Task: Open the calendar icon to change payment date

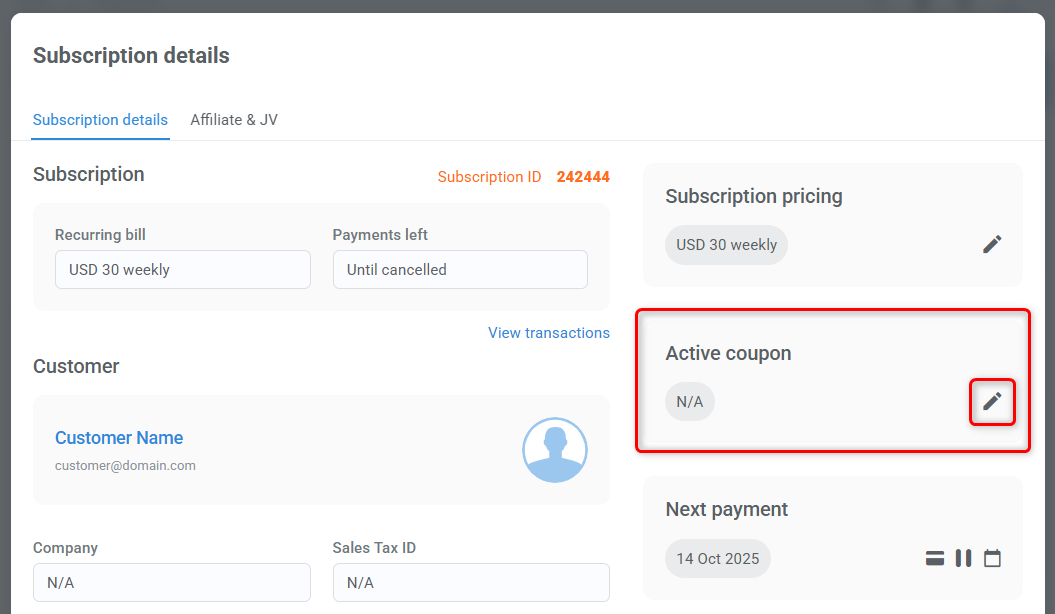Action: (x=992, y=558)
